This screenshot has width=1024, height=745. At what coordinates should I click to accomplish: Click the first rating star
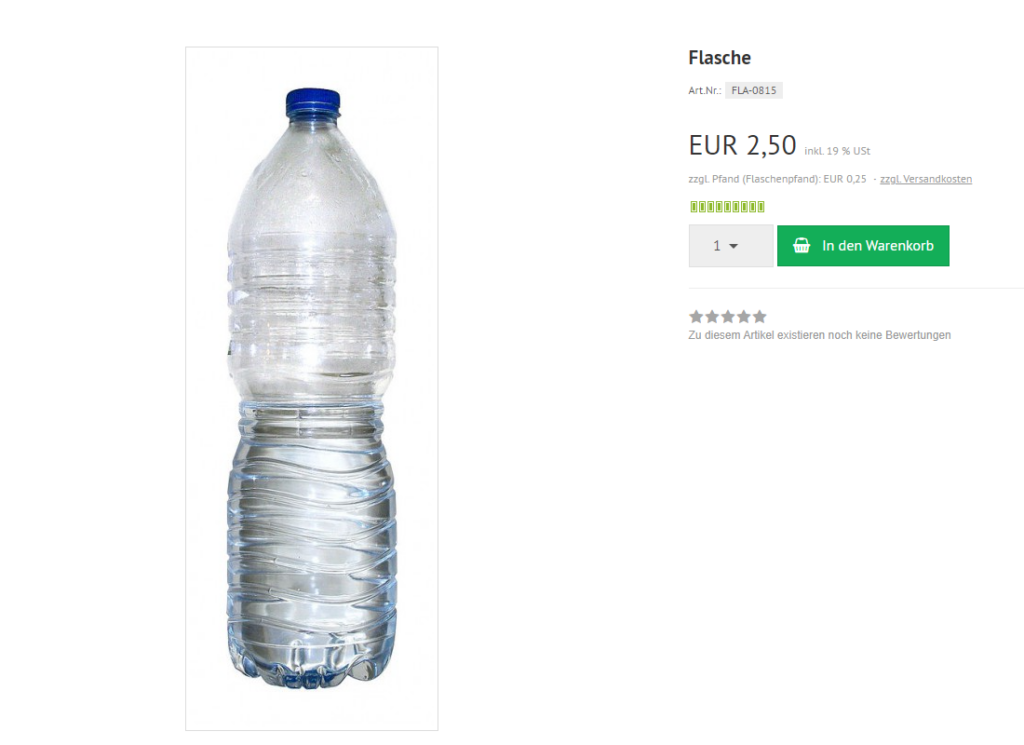pyautogui.click(x=696, y=317)
